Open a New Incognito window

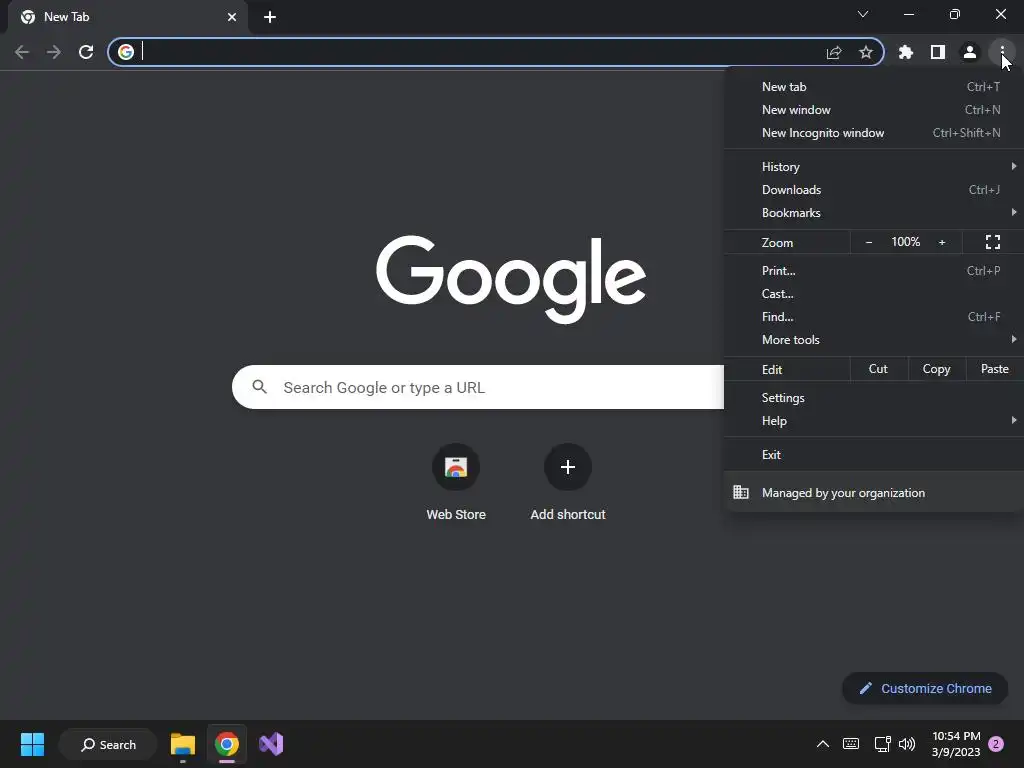pos(874,133)
